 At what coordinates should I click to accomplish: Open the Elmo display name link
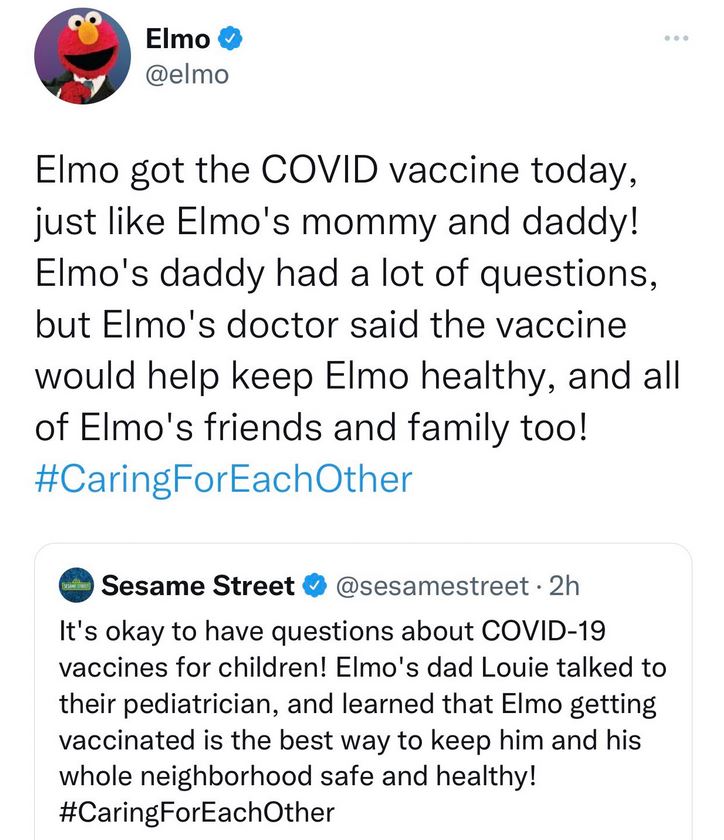pyautogui.click(x=178, y=39)
